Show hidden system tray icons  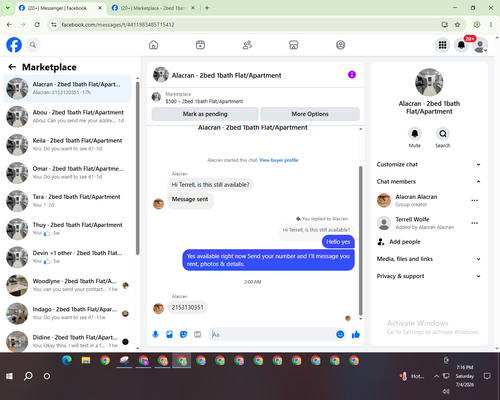pos(436,376)
